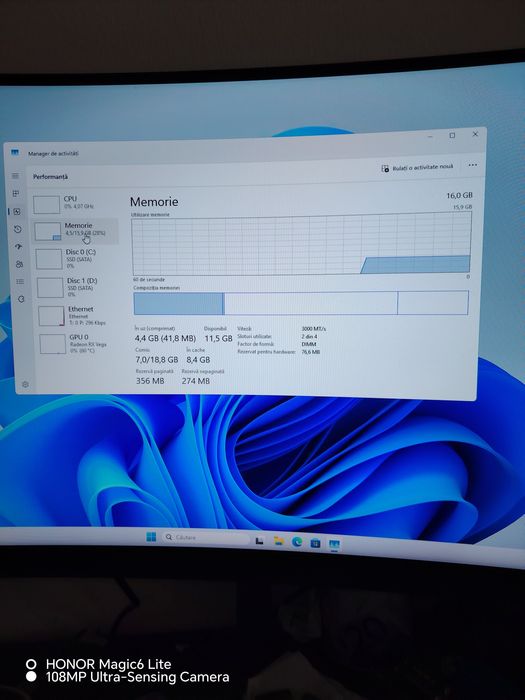Click the Task Manager title bar icon
This screenshot has width=525, height=700.
click(x=15, y=153)
